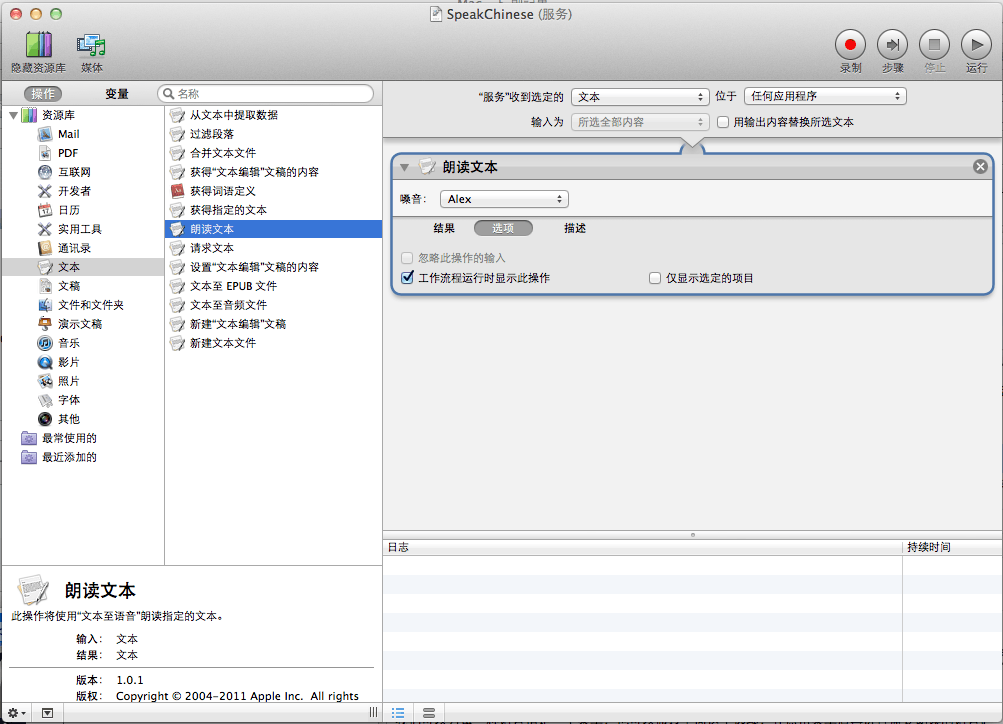Select the 设置"文本编辑"文稿的内容 action
Image resolution: width=1003 pixels, height=724 pixels.
coord(274,267)
